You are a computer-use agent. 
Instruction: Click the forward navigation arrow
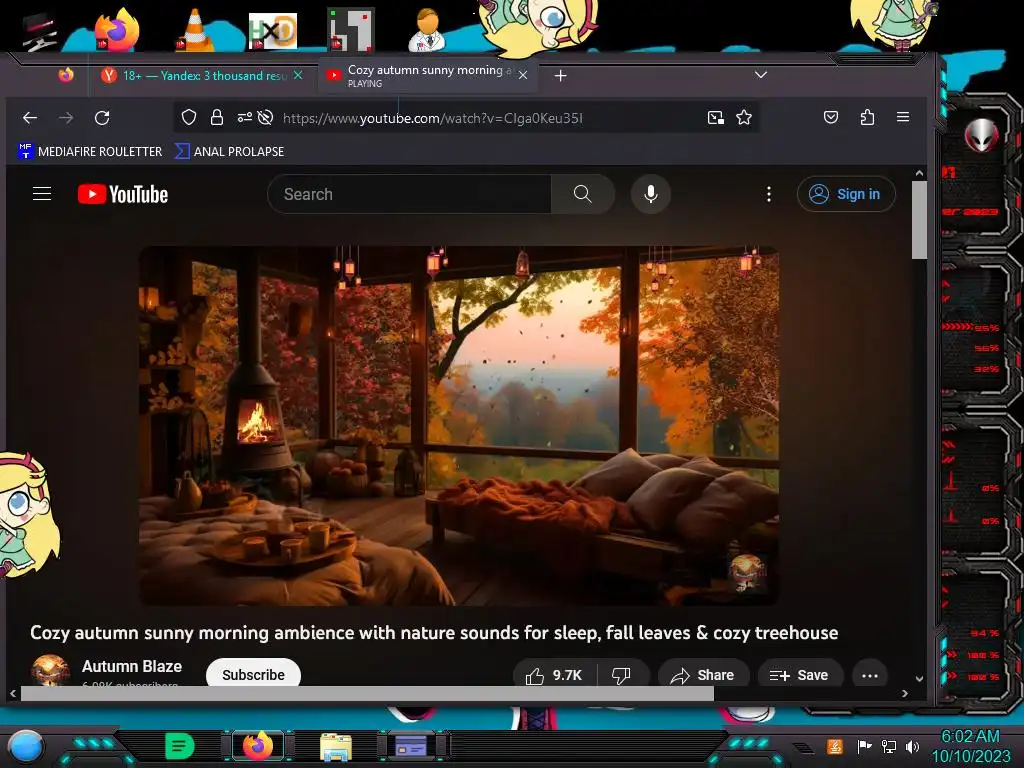66,118
